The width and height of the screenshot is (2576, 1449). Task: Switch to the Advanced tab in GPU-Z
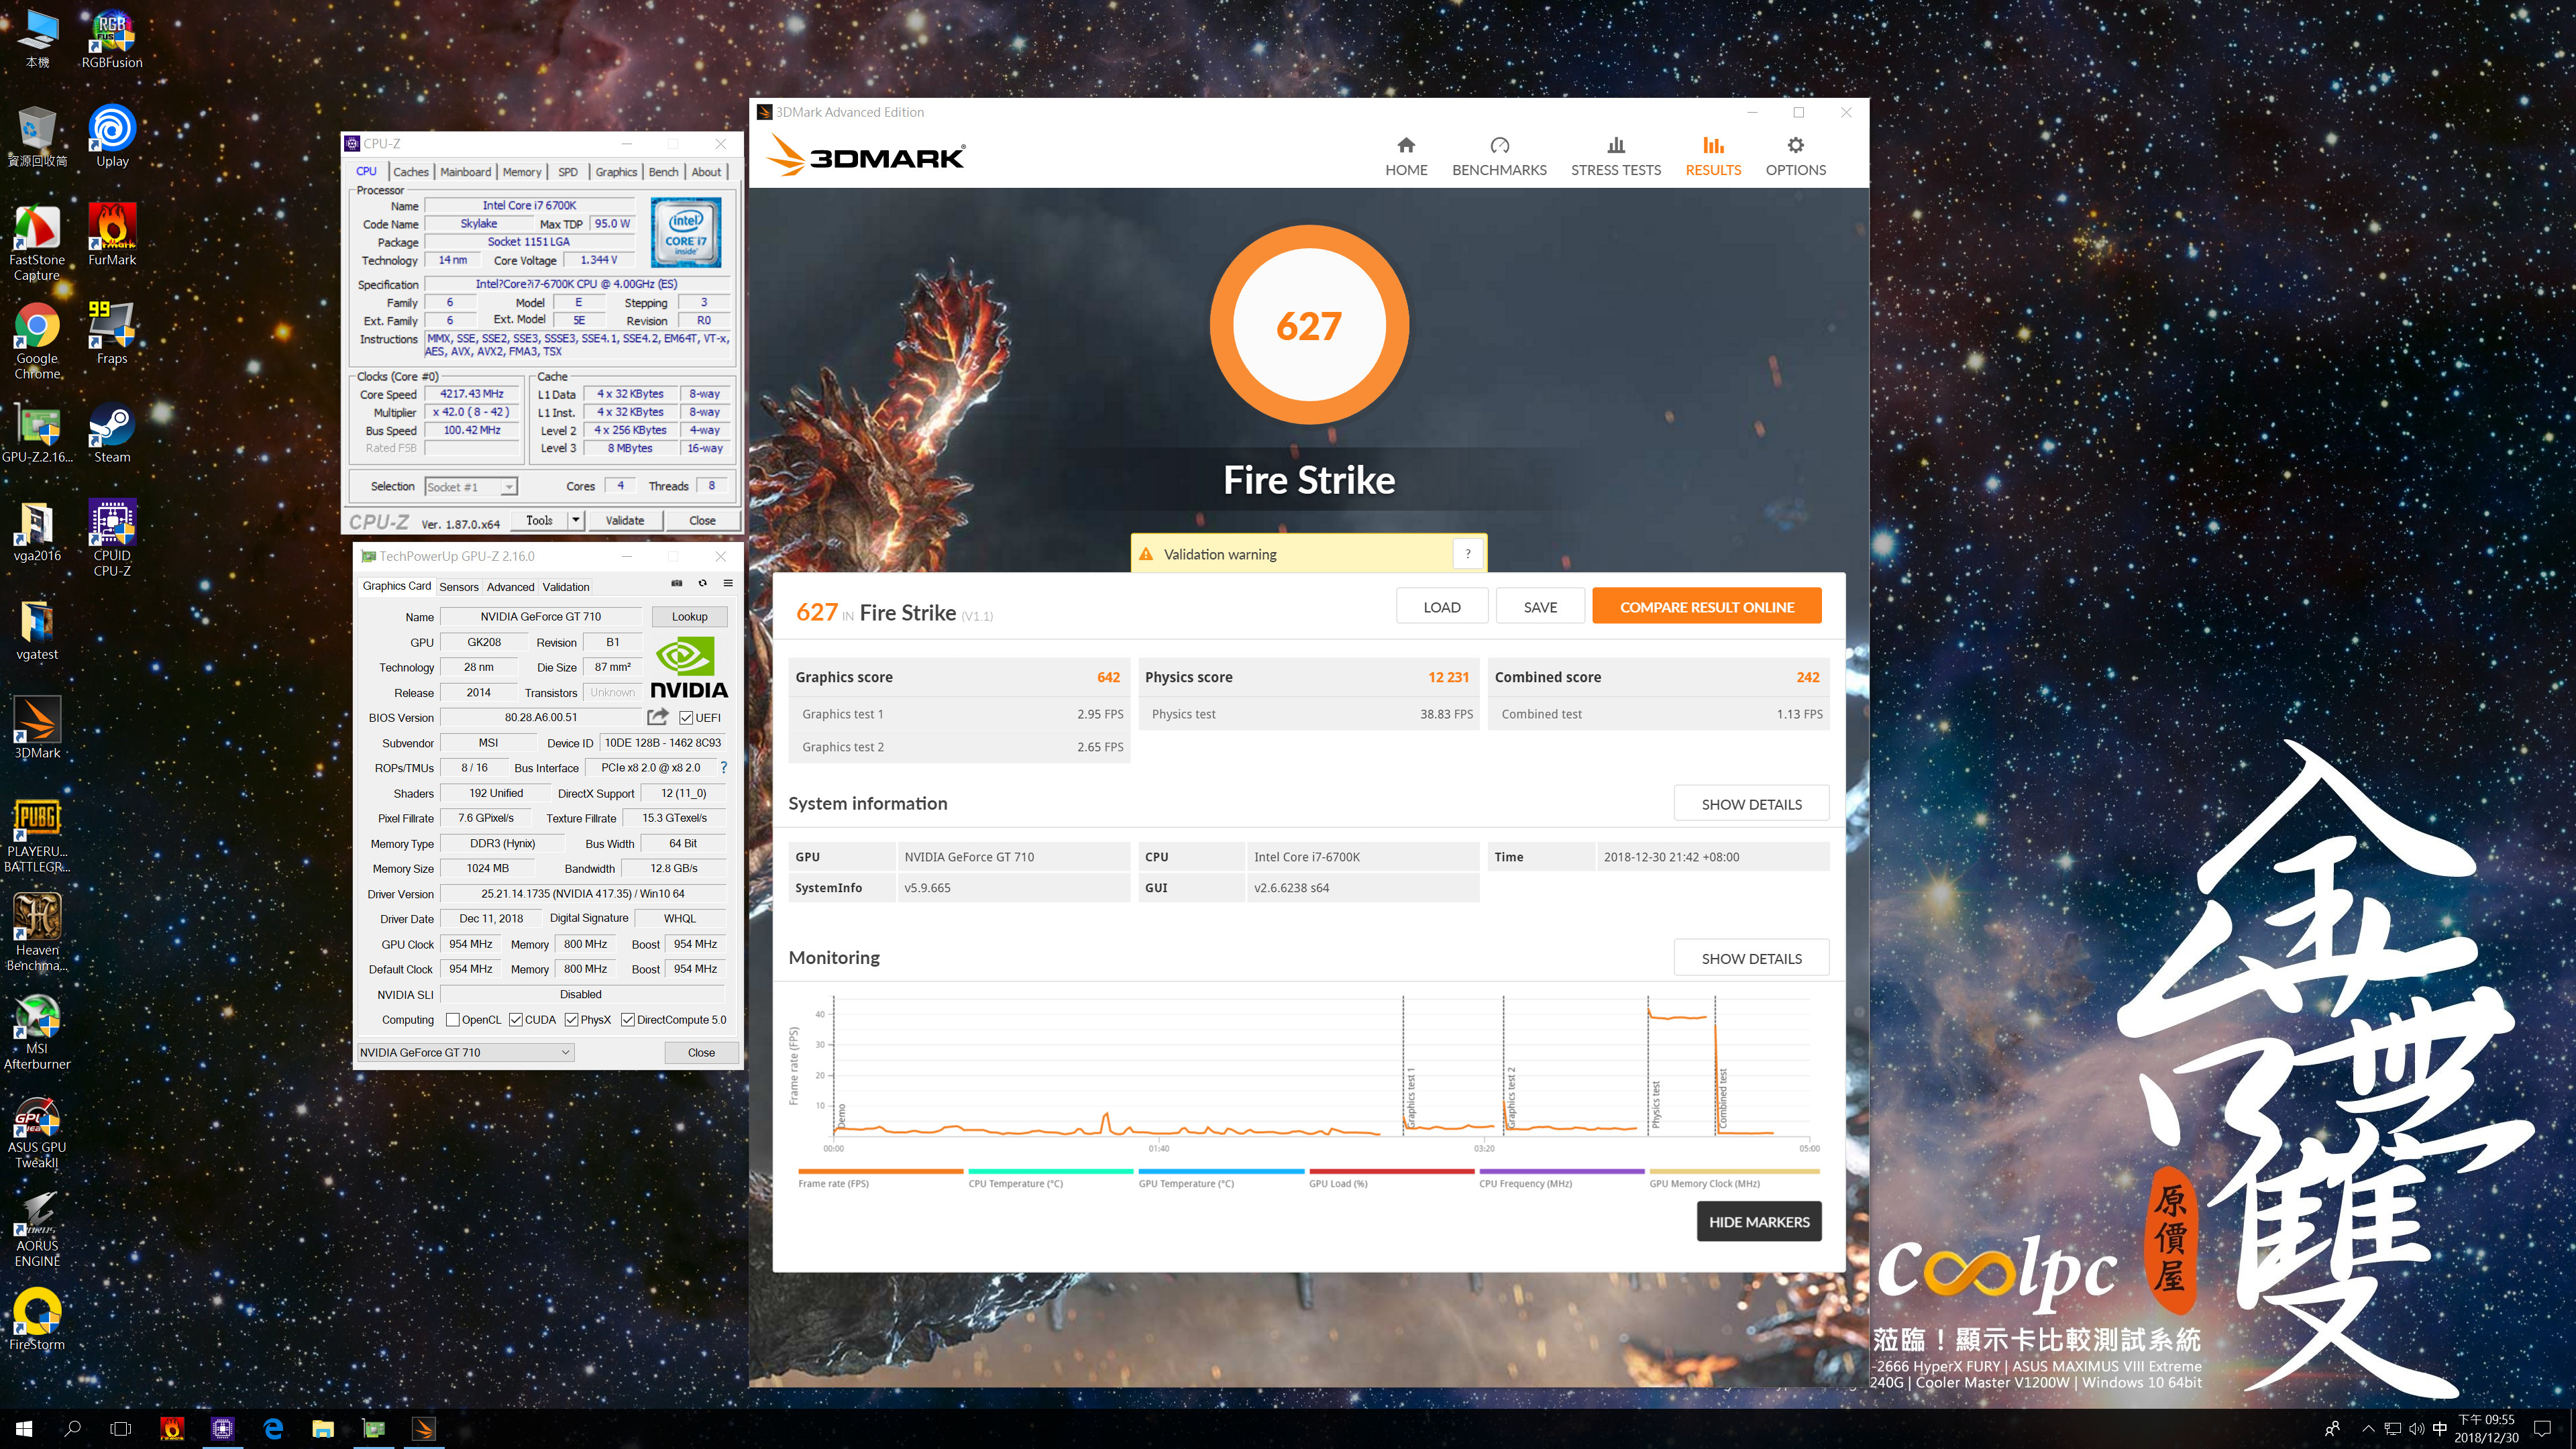(x=510, y=587)
